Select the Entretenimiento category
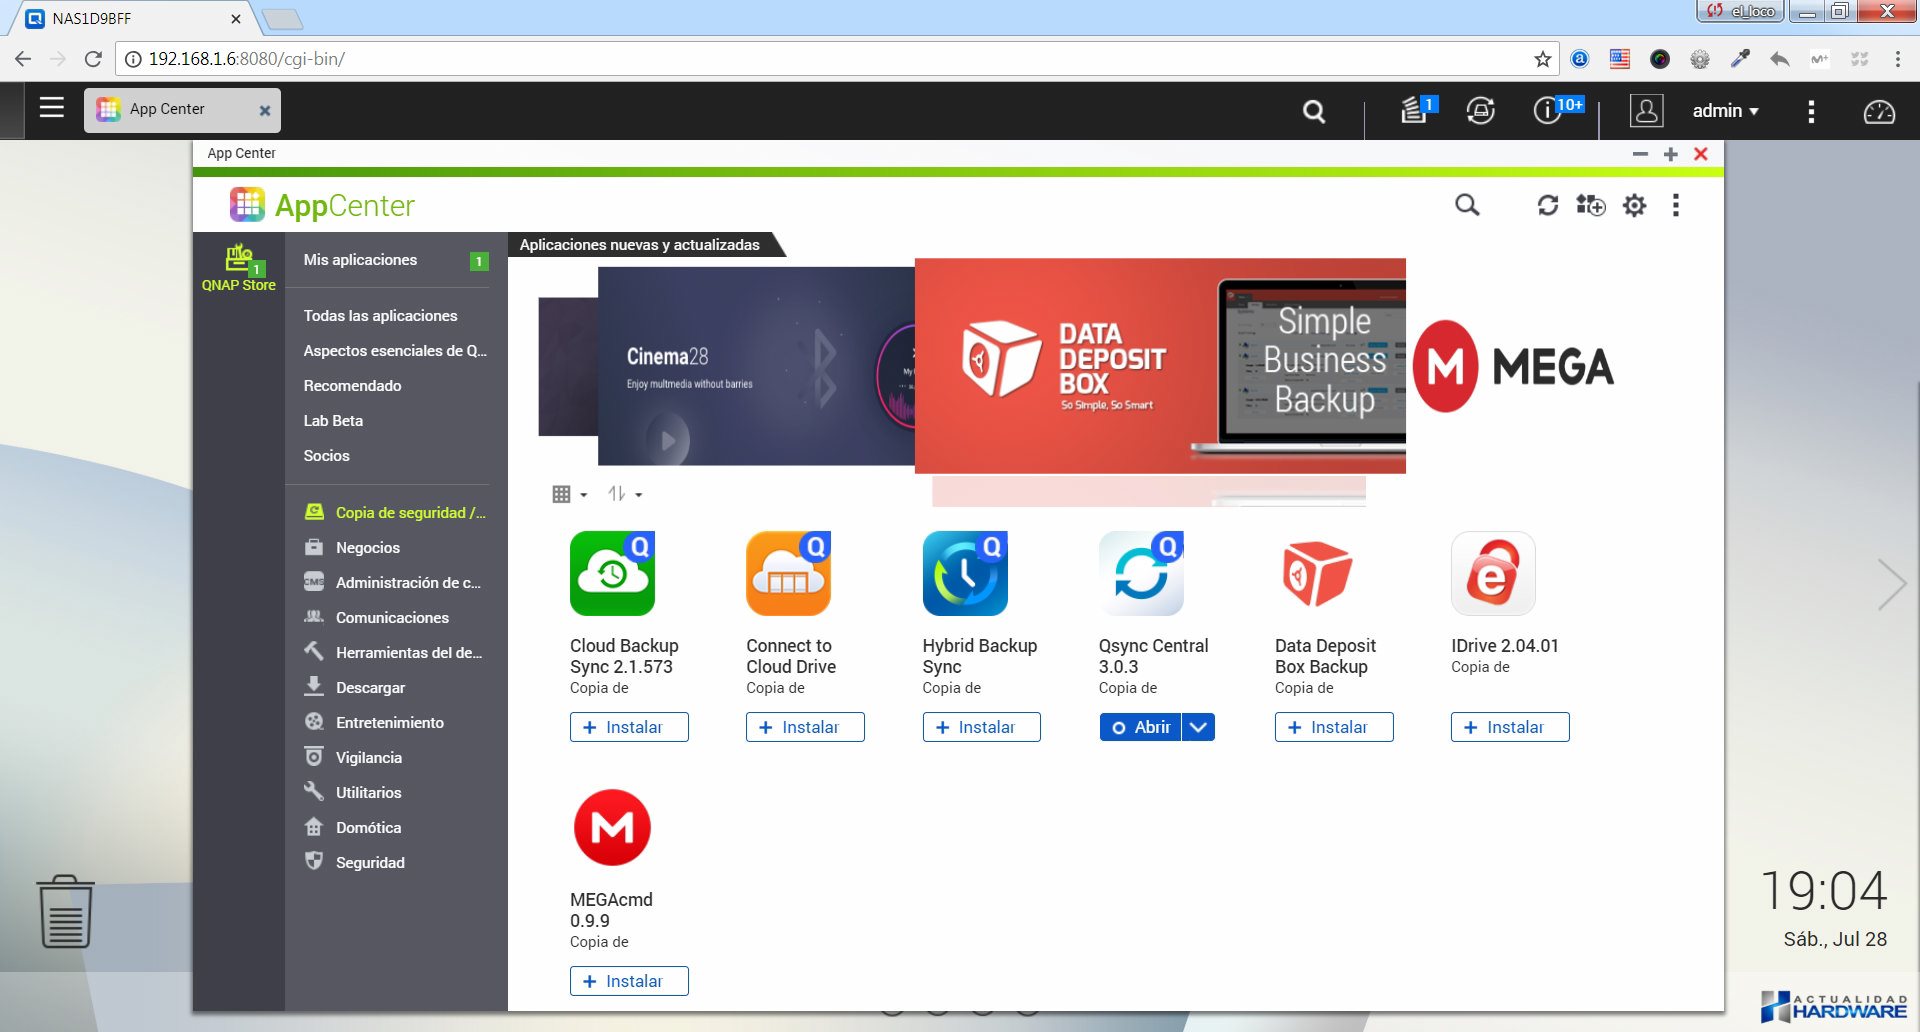This screenshot has height=1032, width=1920. click(389, 722)
